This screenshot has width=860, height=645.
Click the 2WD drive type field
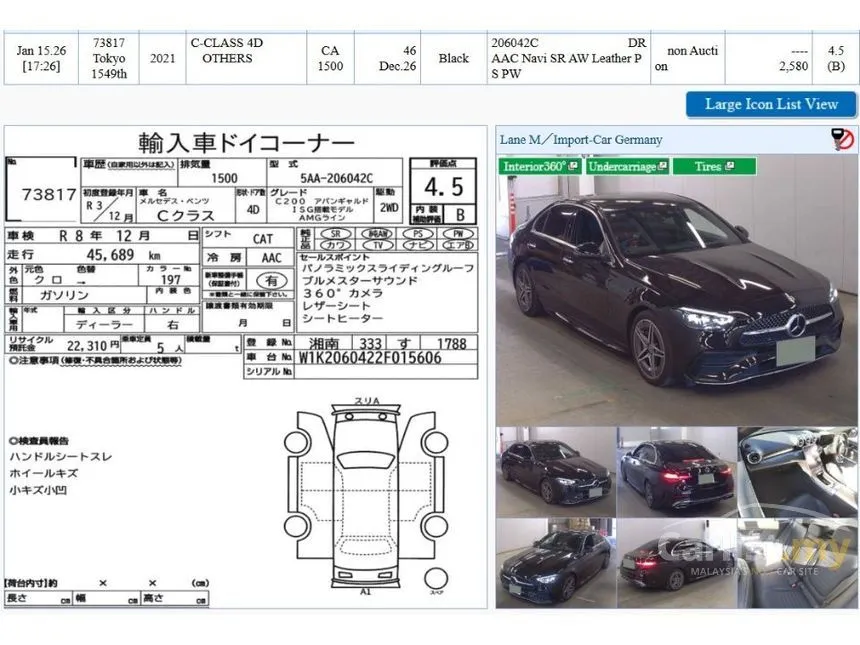[x=389, y=208]
